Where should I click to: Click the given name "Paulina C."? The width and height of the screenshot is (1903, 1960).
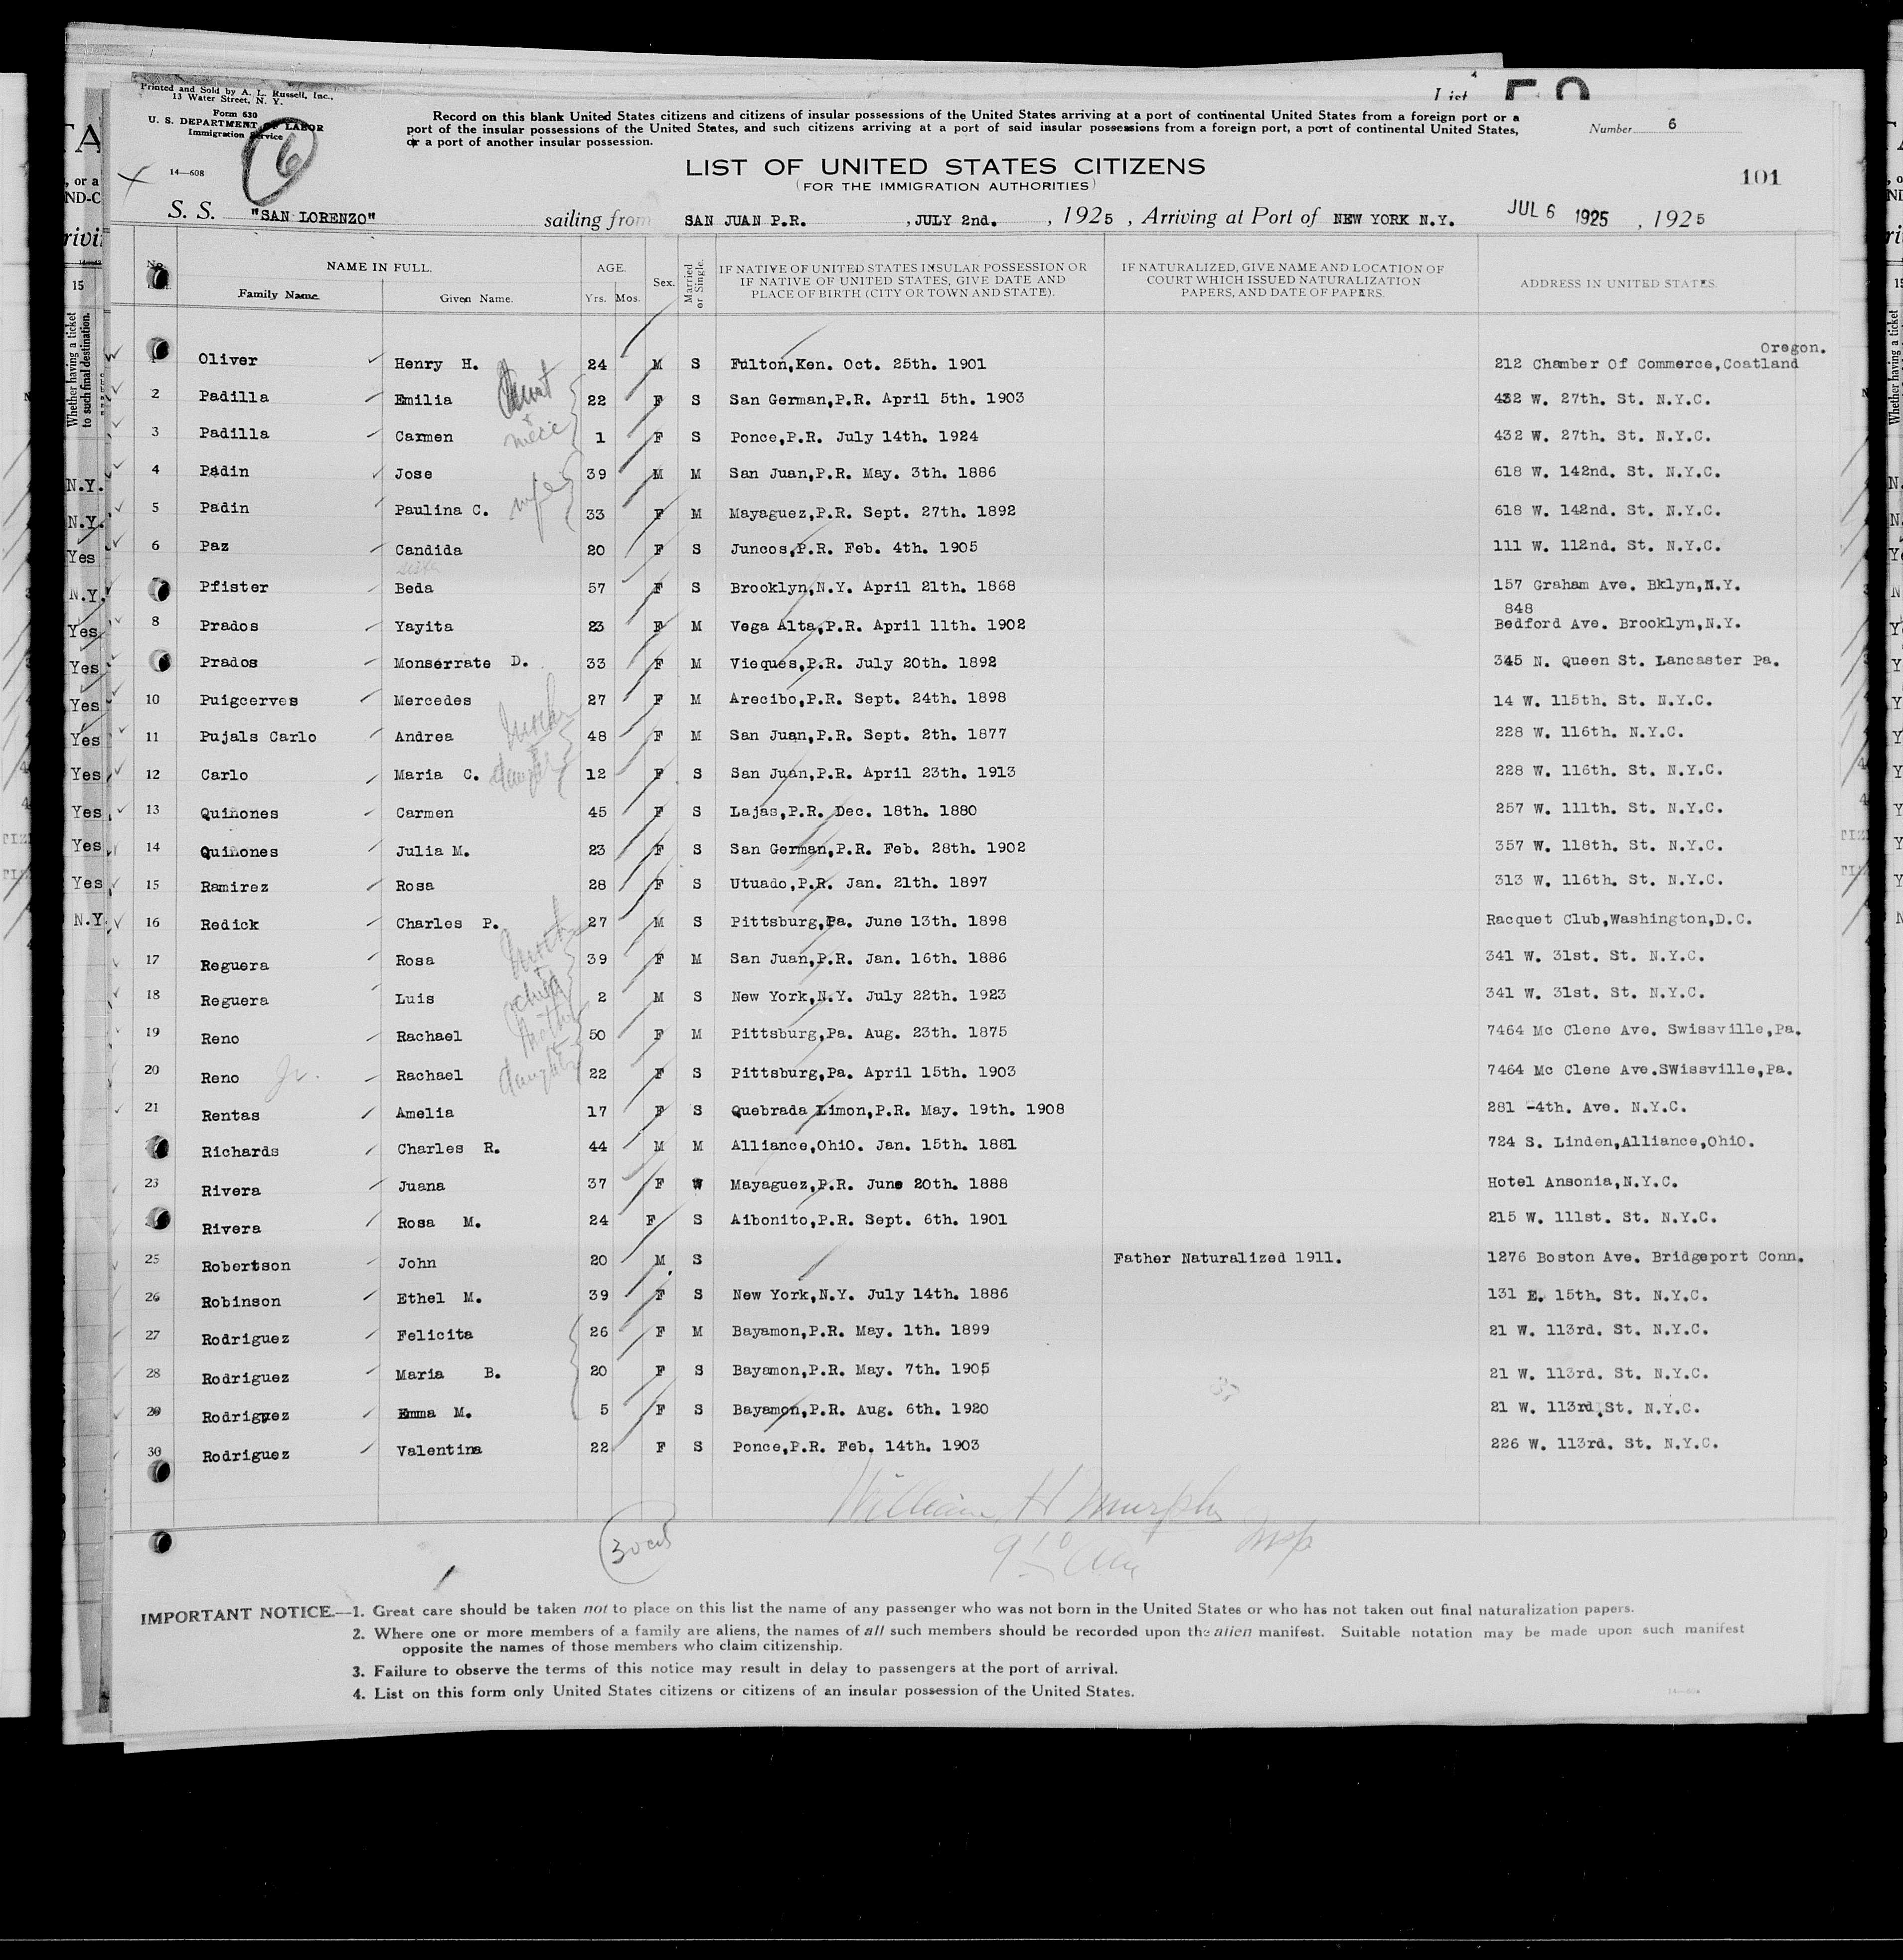(442, 511)
